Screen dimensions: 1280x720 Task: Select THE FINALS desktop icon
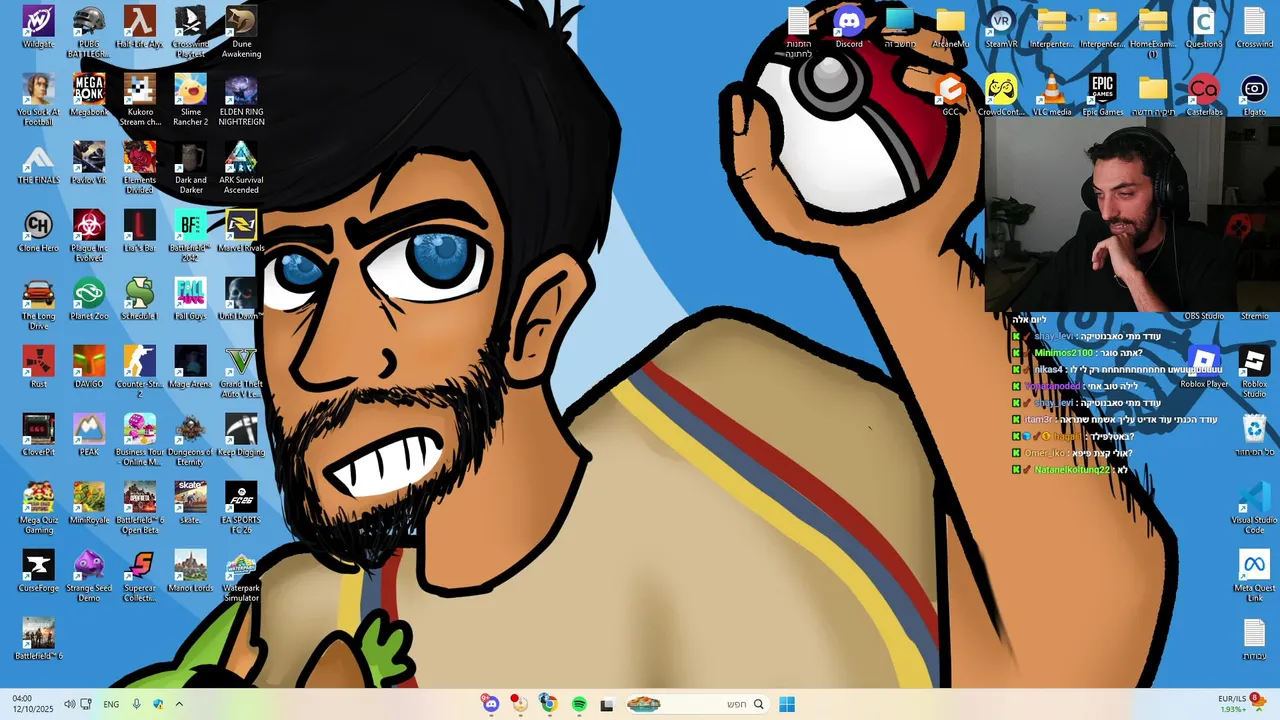(x=38, y=163)
